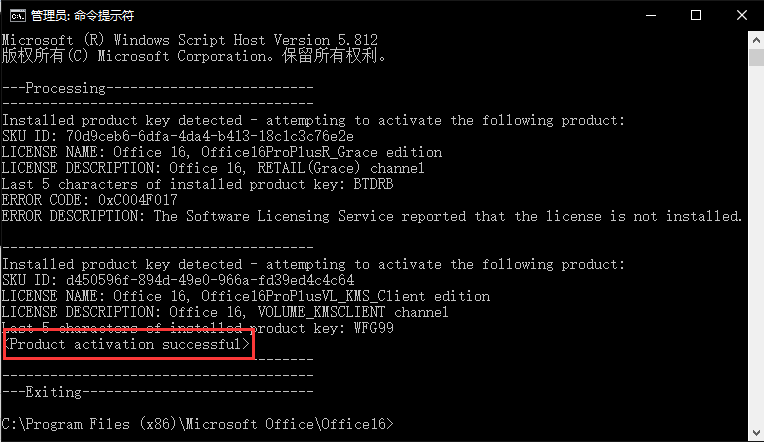Open the Command Prompt system menu icon
Image resolution: width=764 pixels, height=442 pixels.
pyautogui.click(x=18, y=16)
